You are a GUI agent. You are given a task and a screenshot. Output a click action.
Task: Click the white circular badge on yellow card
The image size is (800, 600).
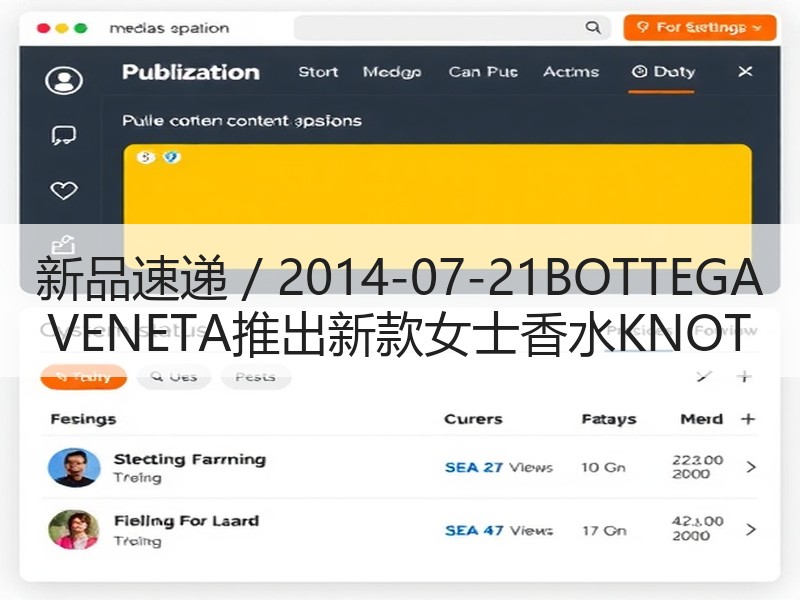145,157
